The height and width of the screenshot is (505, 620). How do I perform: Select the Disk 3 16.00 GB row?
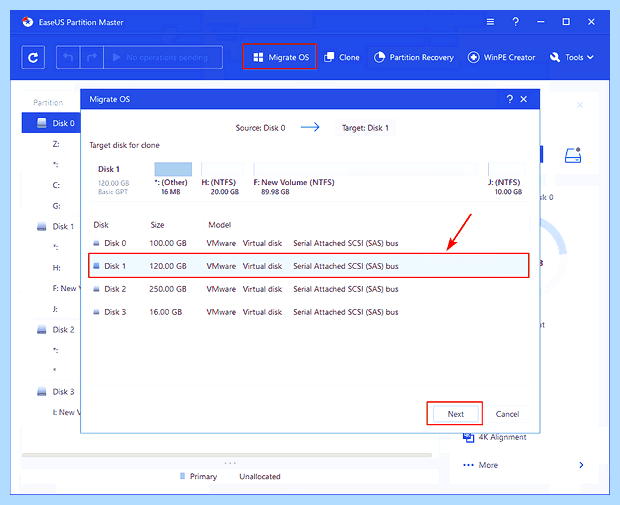click(309, 312)
